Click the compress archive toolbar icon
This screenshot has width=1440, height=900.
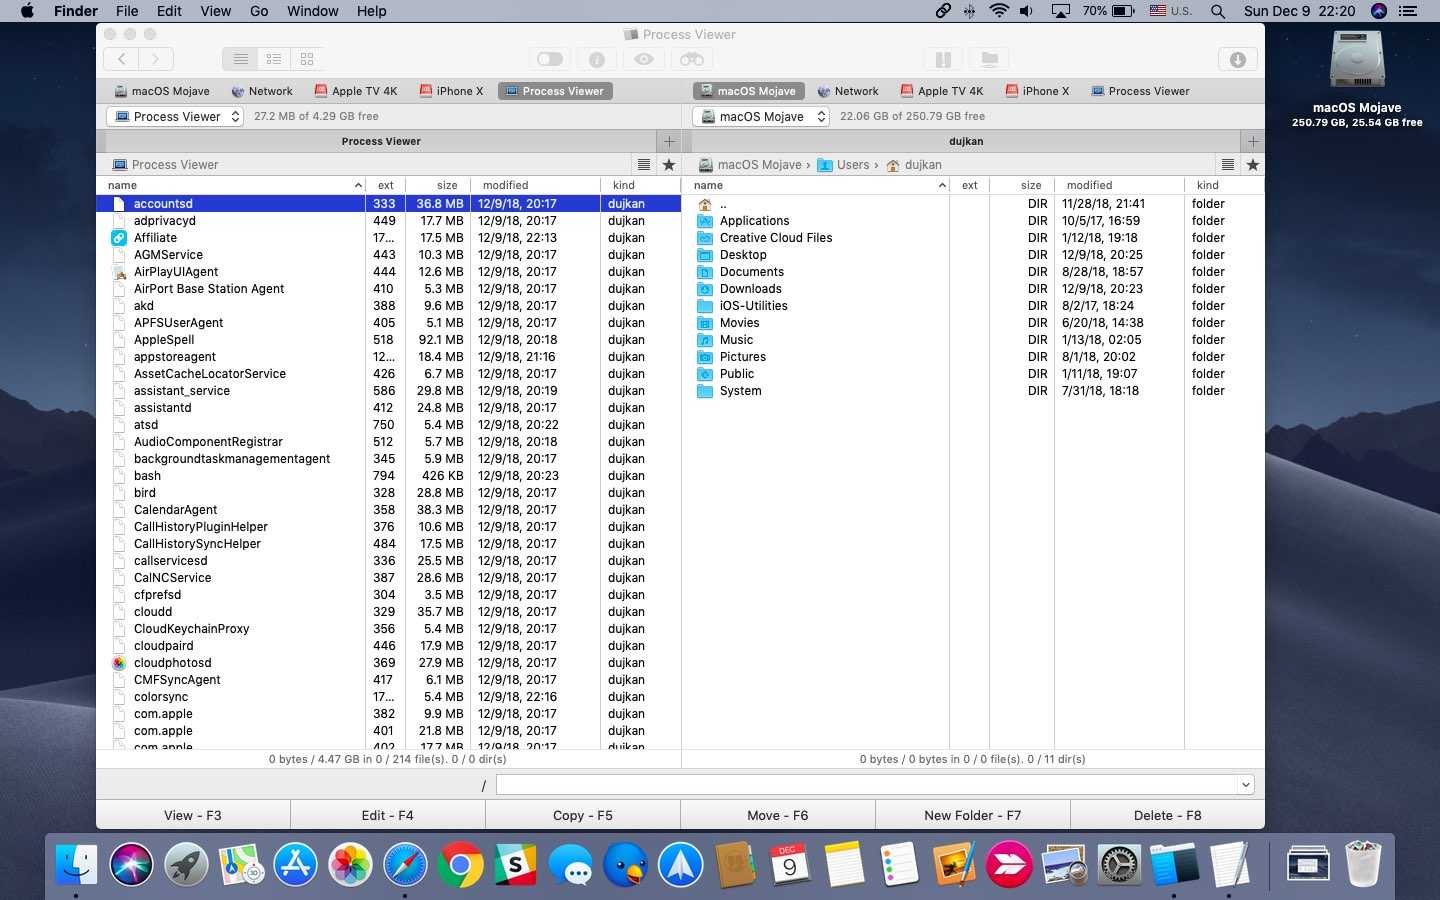tap(942, 59)
